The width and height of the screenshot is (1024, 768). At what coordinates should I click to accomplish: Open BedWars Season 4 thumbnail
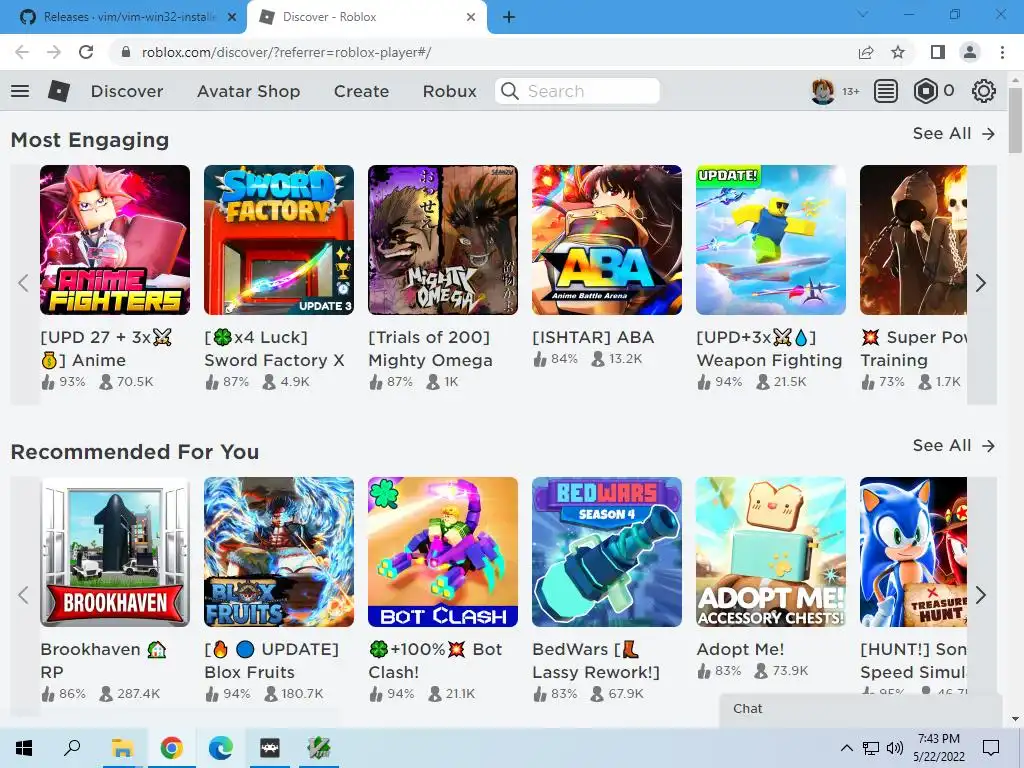pyautogui.click(x=607, y=552)
